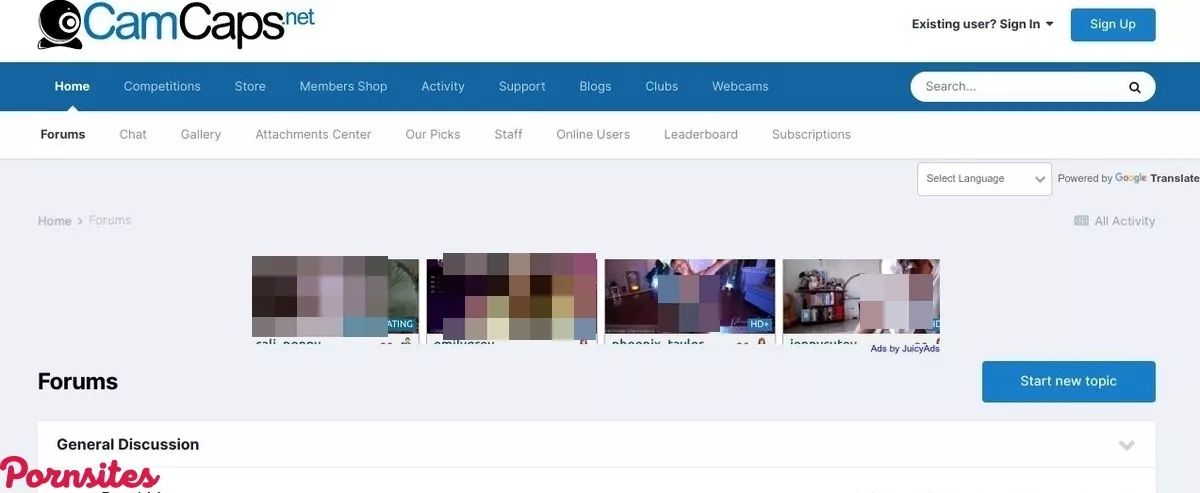Focus the Search text field

[1015, 87]
